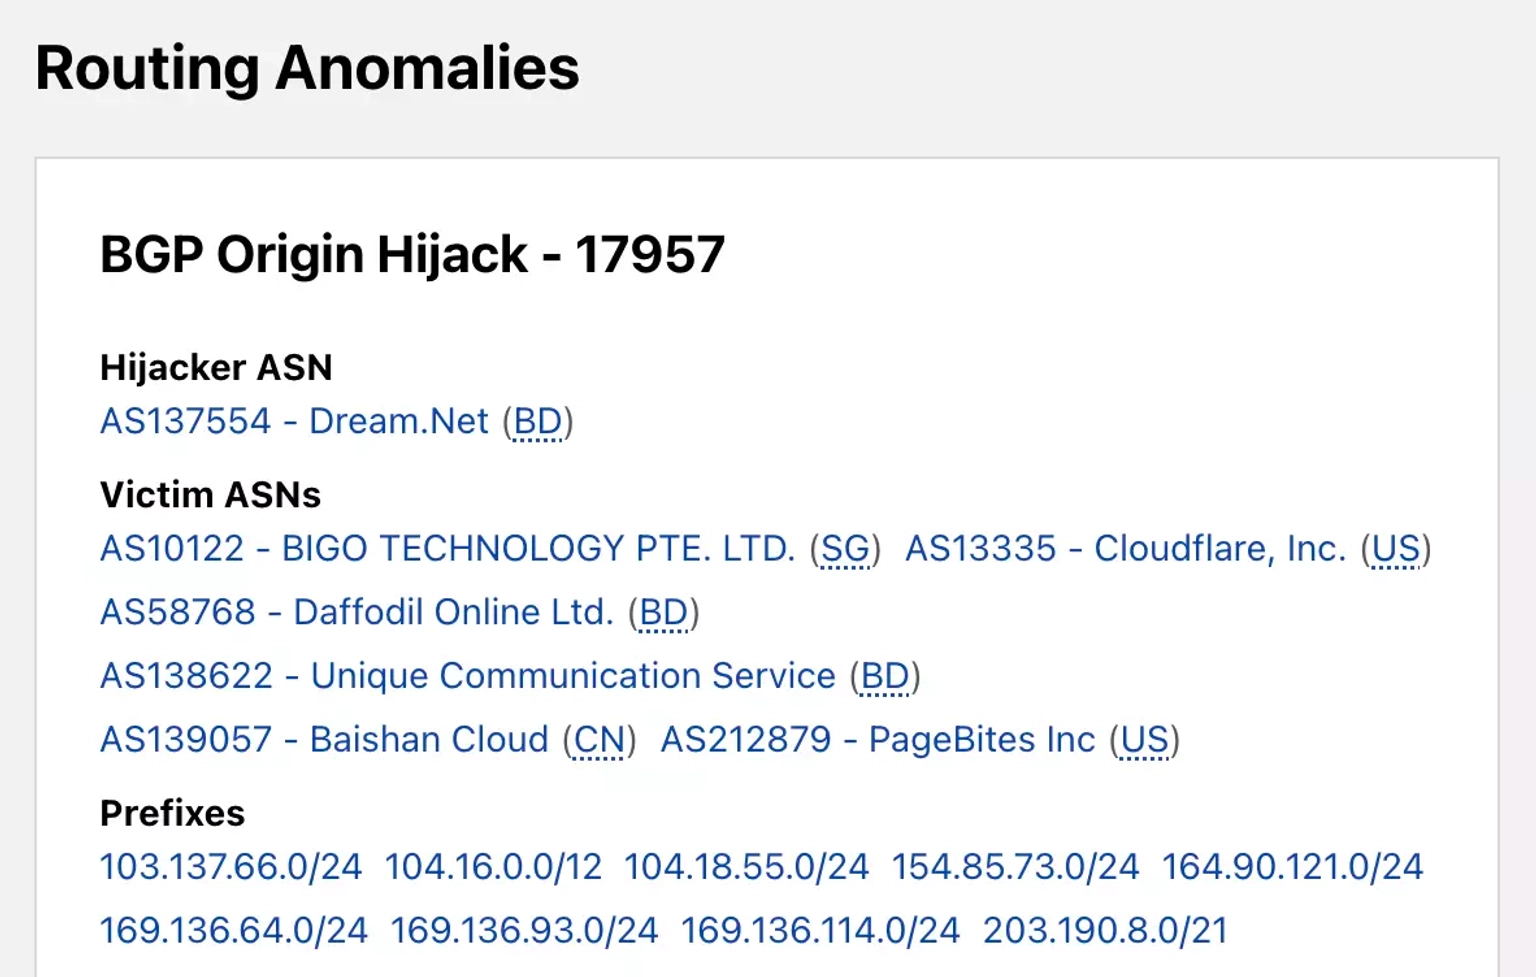Select prefix 104.16.0.0/12
This screenshot has width=1536, height=977.
(x=493, y=866)
